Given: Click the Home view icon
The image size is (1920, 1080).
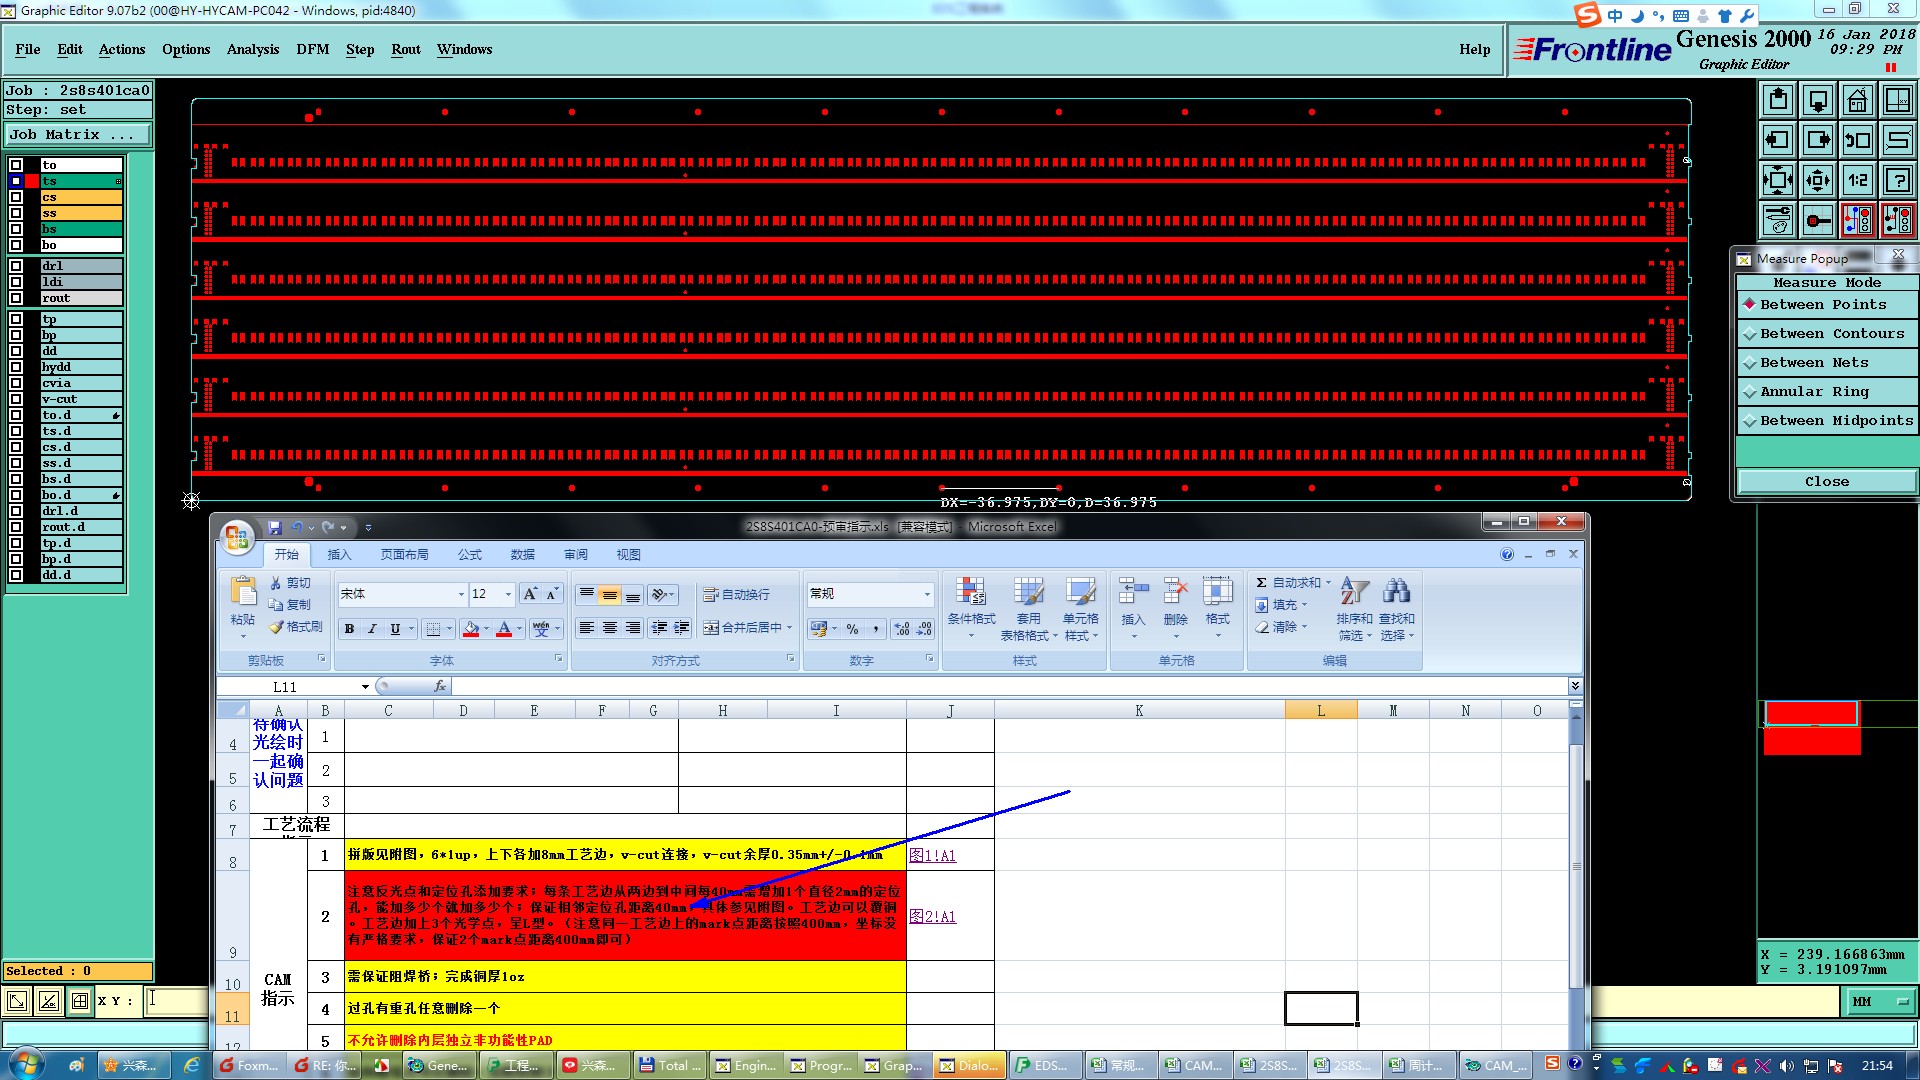Looking at the screenshot, I should coord(1857,100).
